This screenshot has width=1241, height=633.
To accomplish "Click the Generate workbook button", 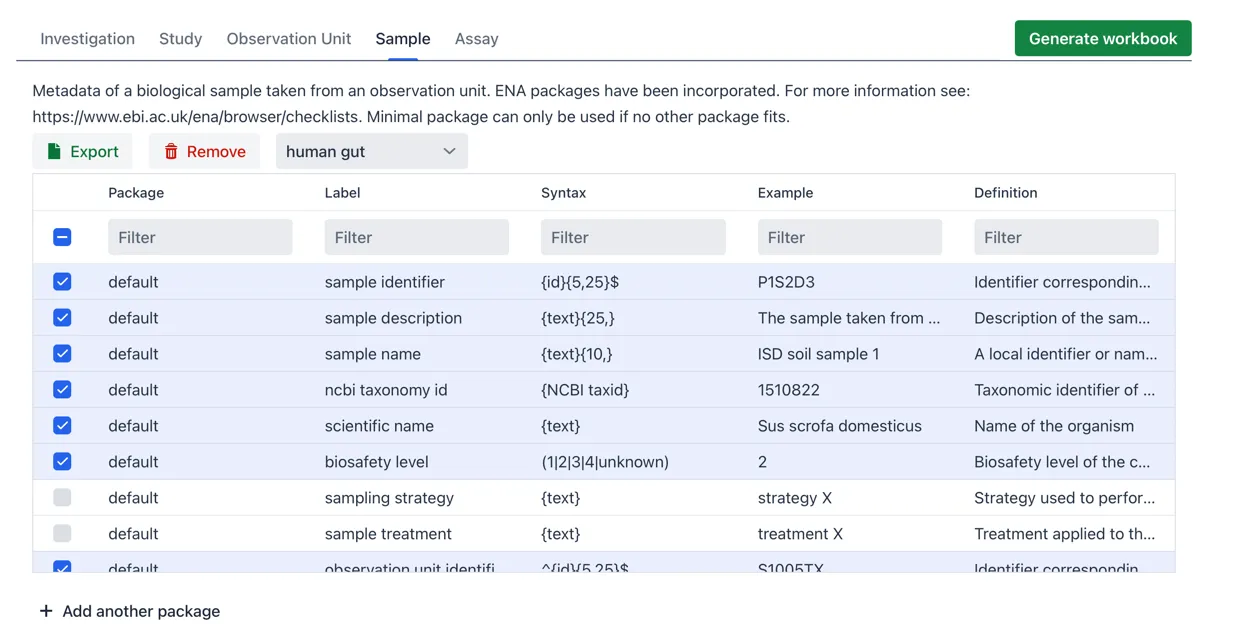I will coord(1103,38).
